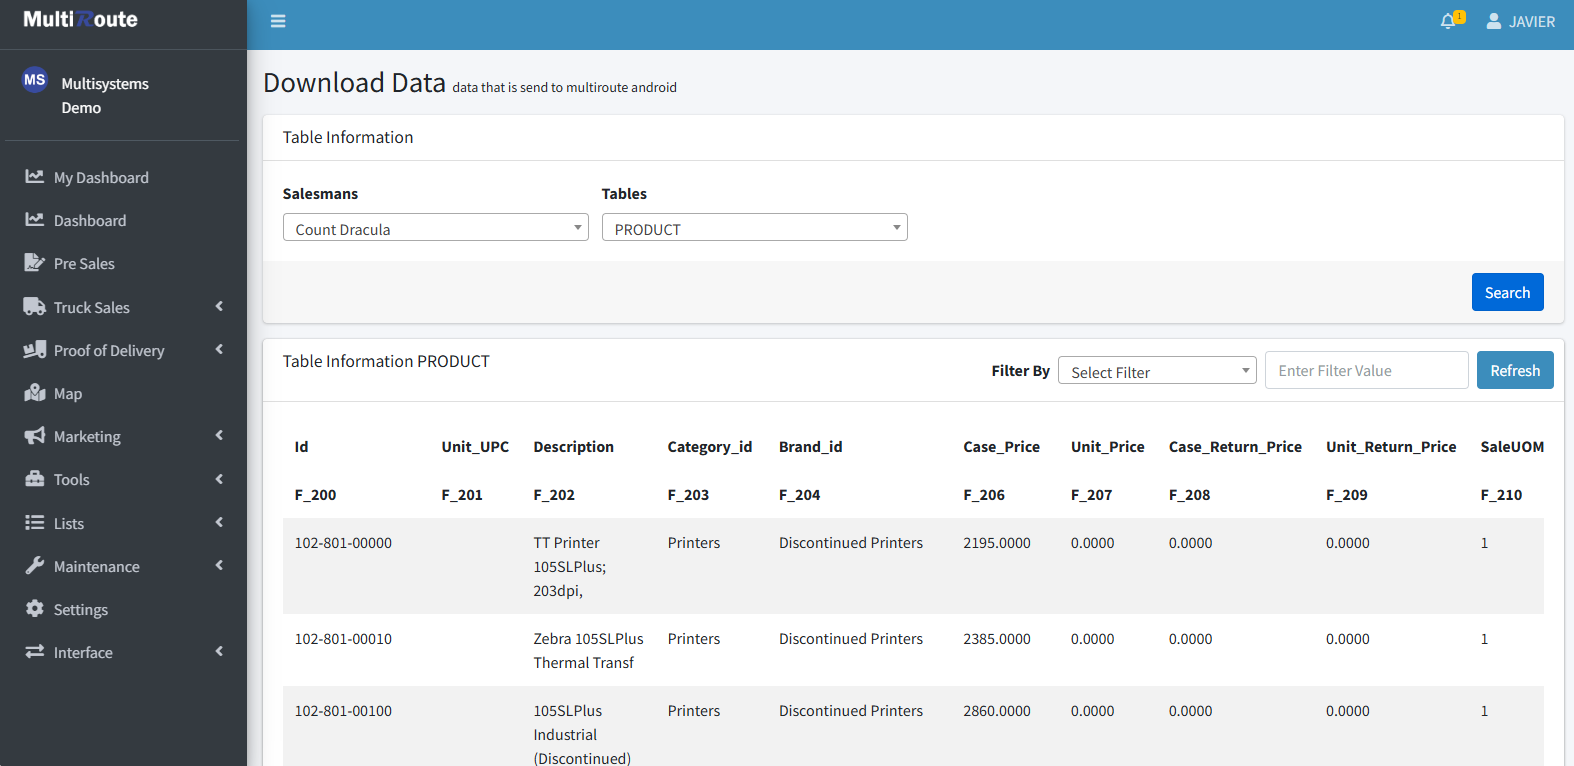
Task: Click the Enter Filter Value field
Action: 1365,370
